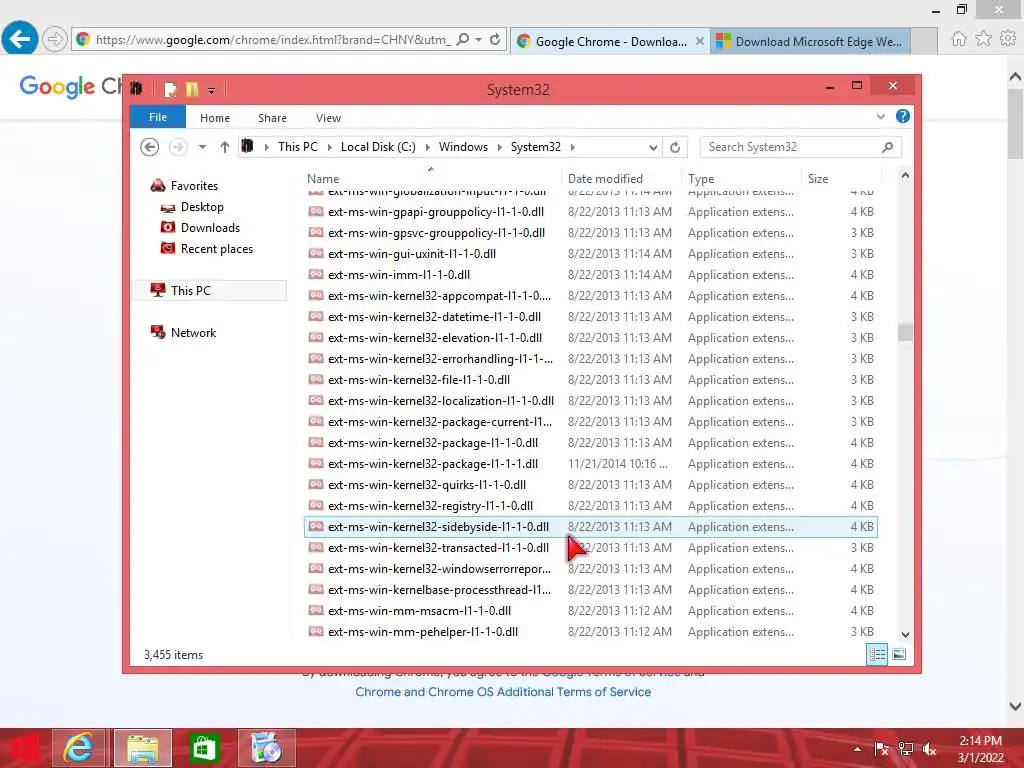The height and width of the screenshot is (768, 1024).
Task: Refresh the browser page with reload icon
Action: click(x=495, y=39)
